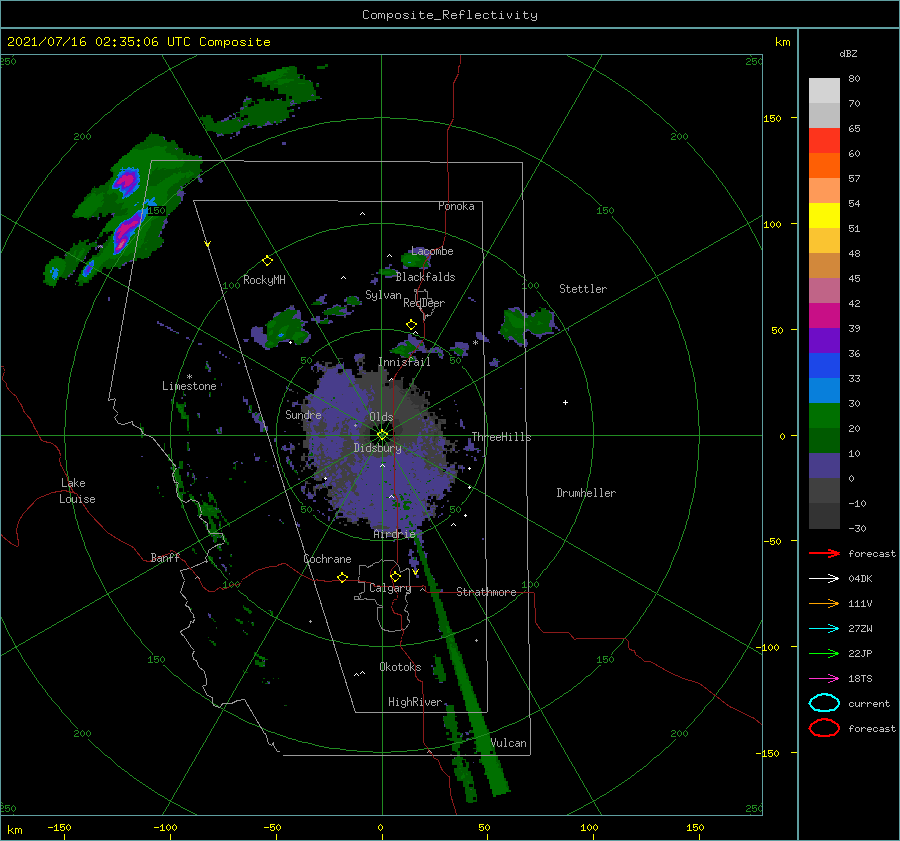Click the Vulcan label
Viewport: 900px width, 841px height.
pos(509,743)
